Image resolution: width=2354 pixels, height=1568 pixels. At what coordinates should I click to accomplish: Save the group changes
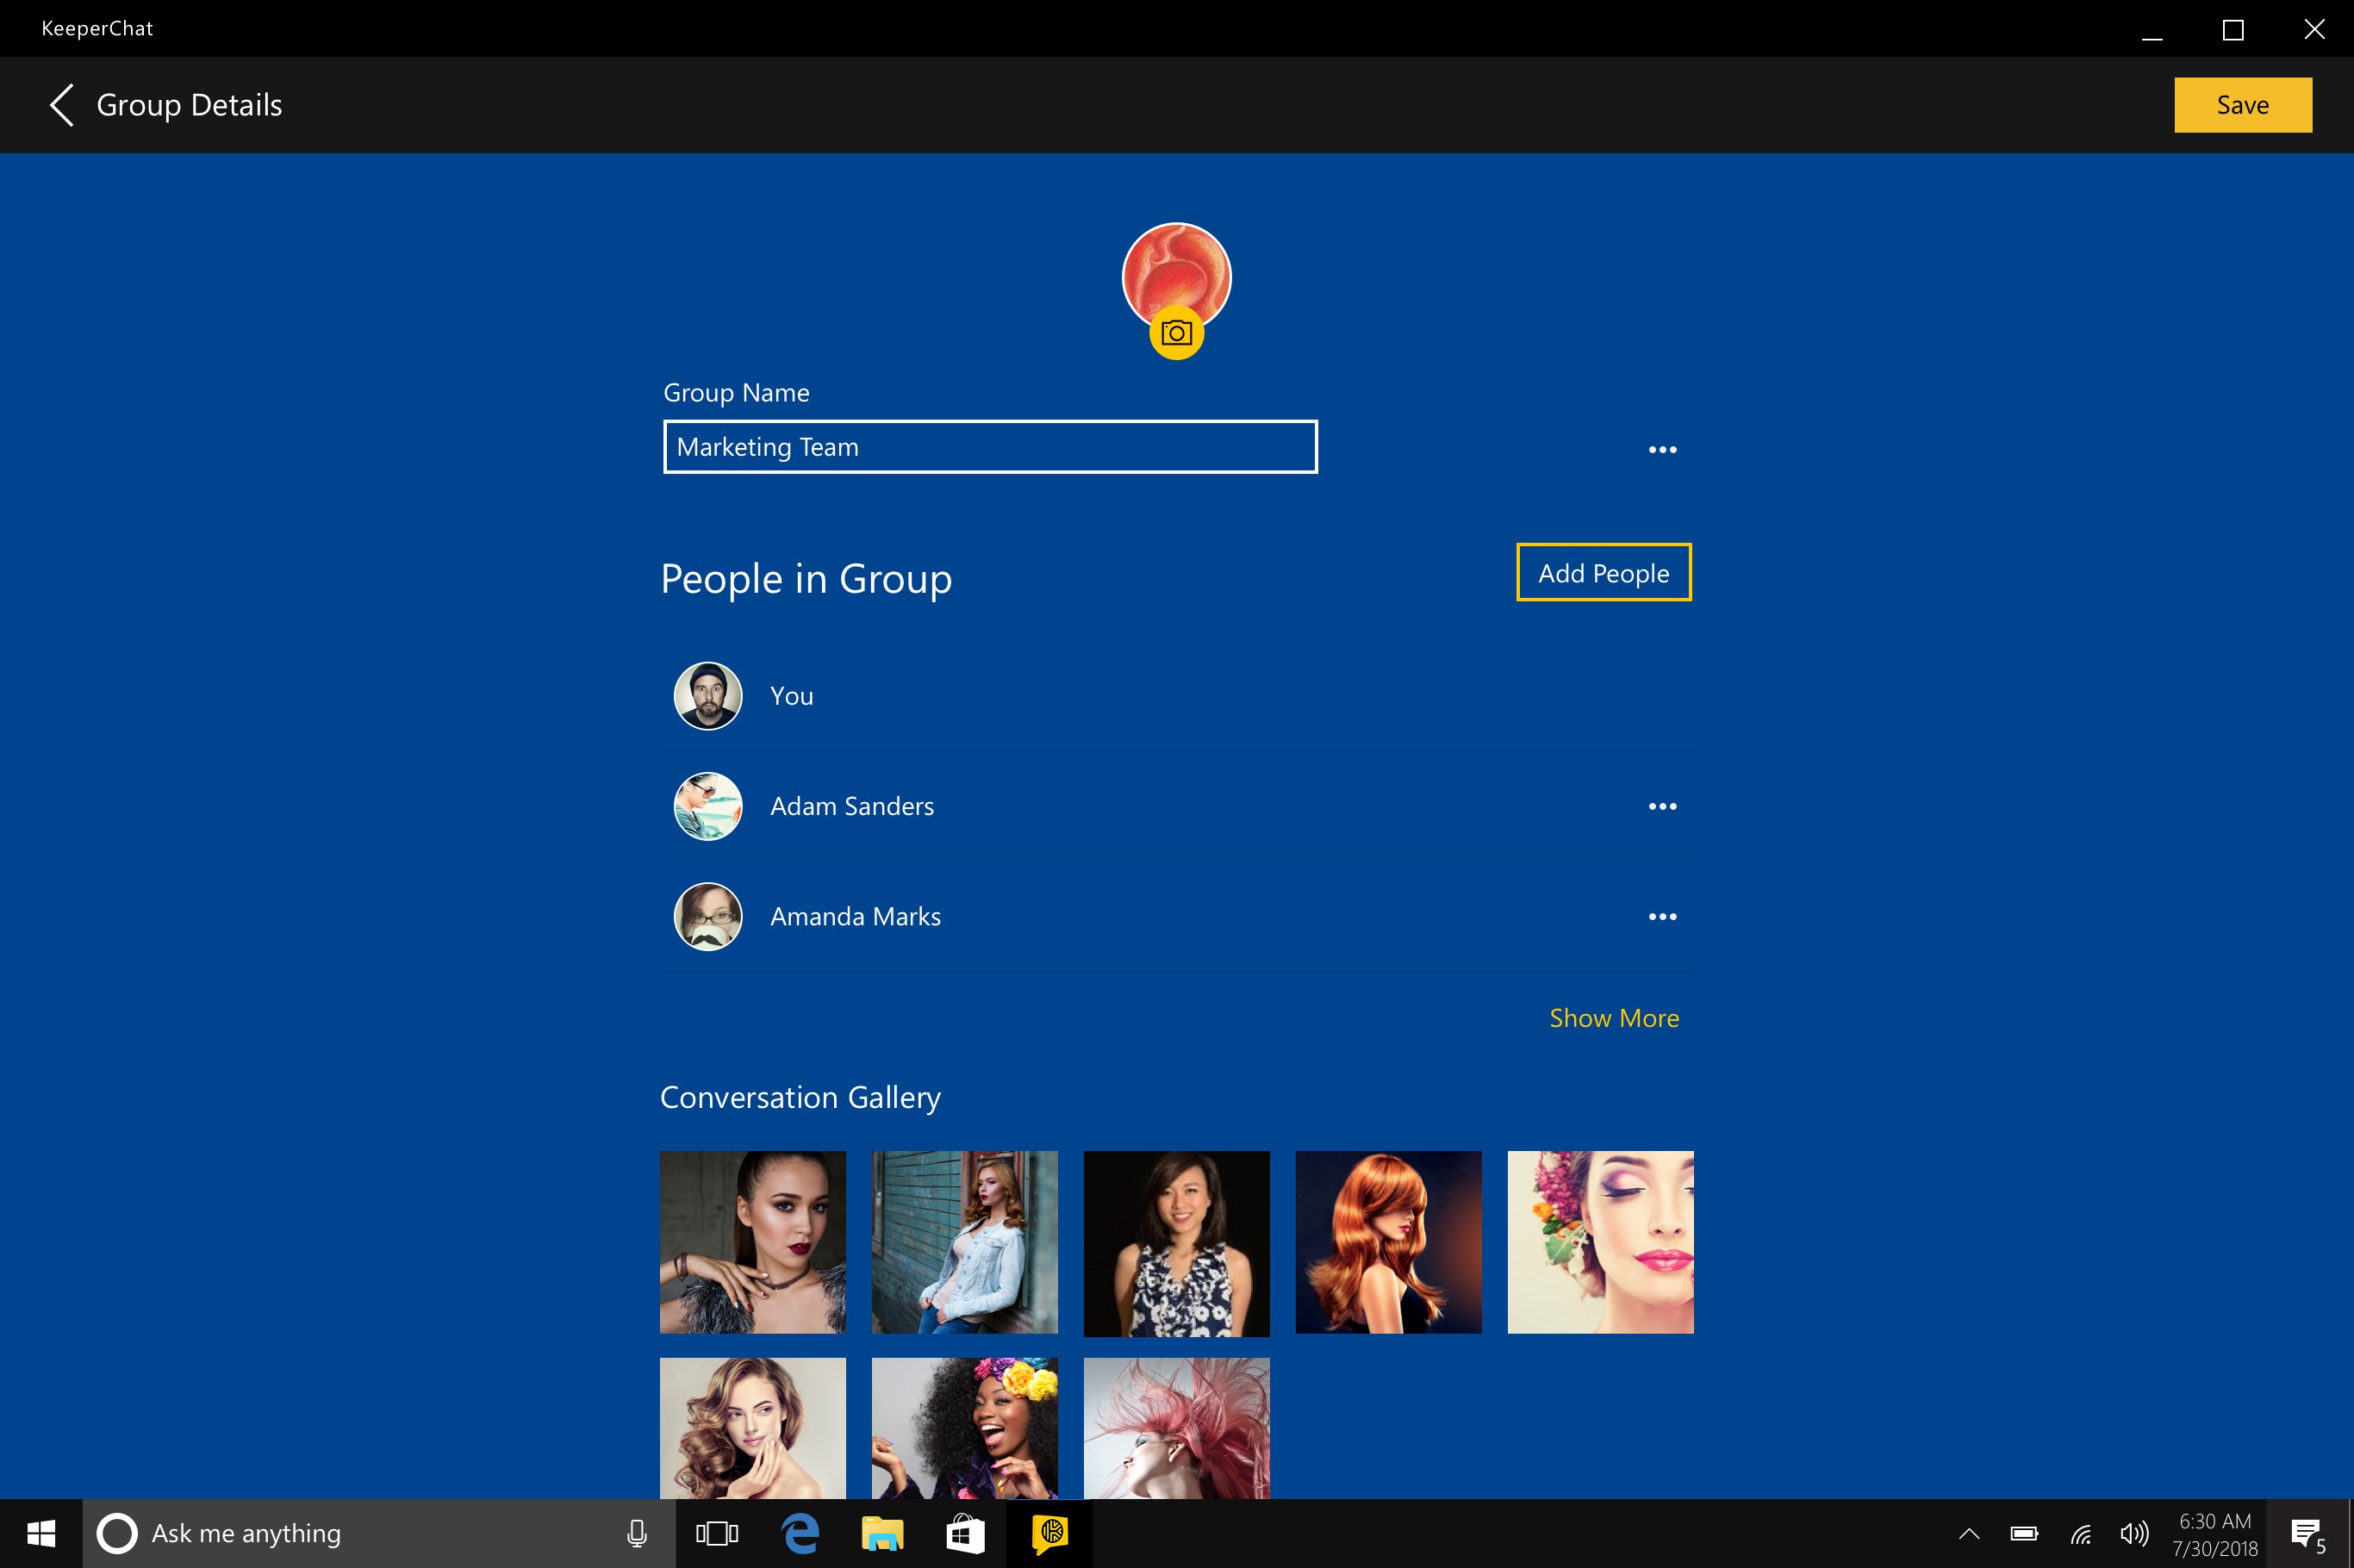tap(2242, 104)
